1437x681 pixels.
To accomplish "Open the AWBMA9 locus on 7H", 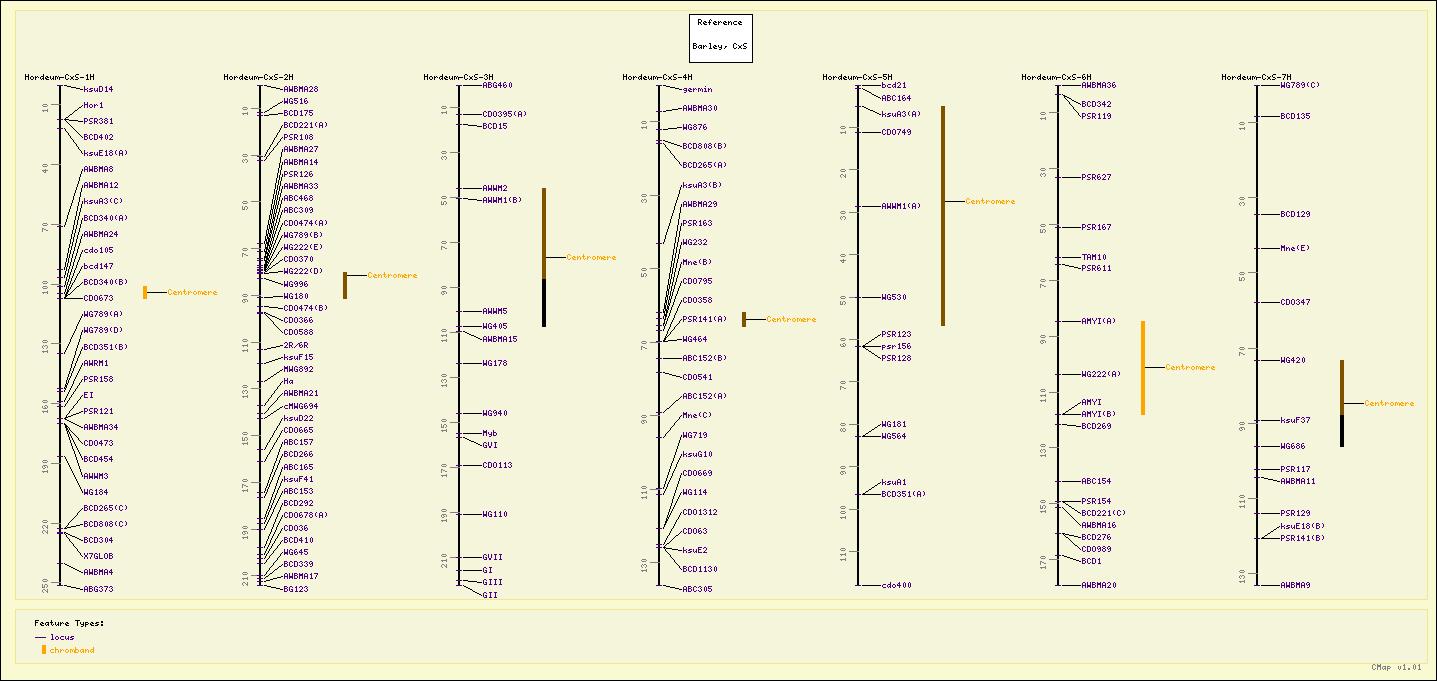I will (1295, 585).
